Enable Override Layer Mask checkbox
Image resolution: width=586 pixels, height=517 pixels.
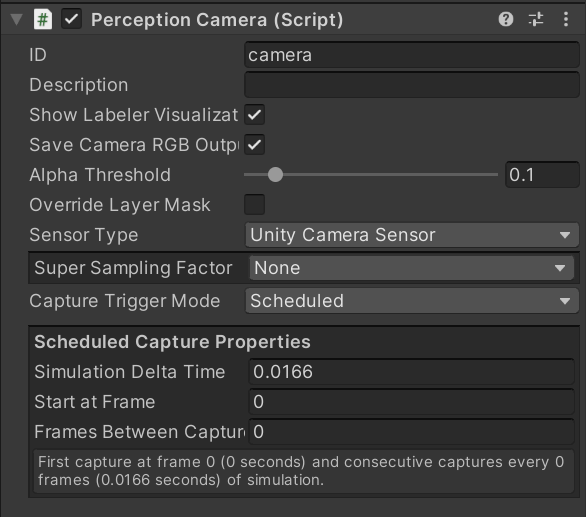pyautogui.click(x=255, y=204)
